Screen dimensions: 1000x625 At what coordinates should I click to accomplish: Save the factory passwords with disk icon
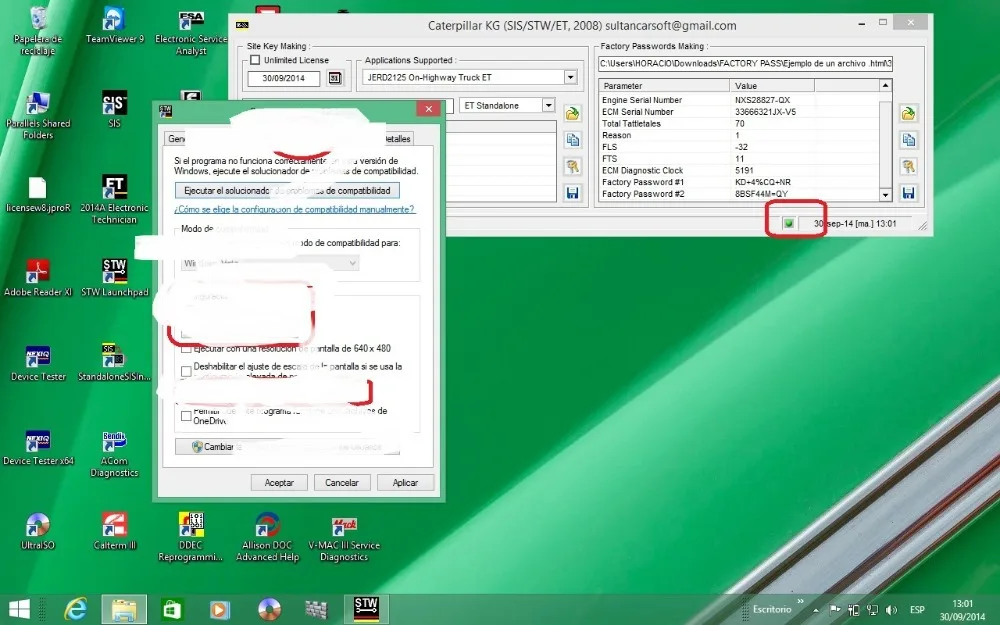click(908, 193)
